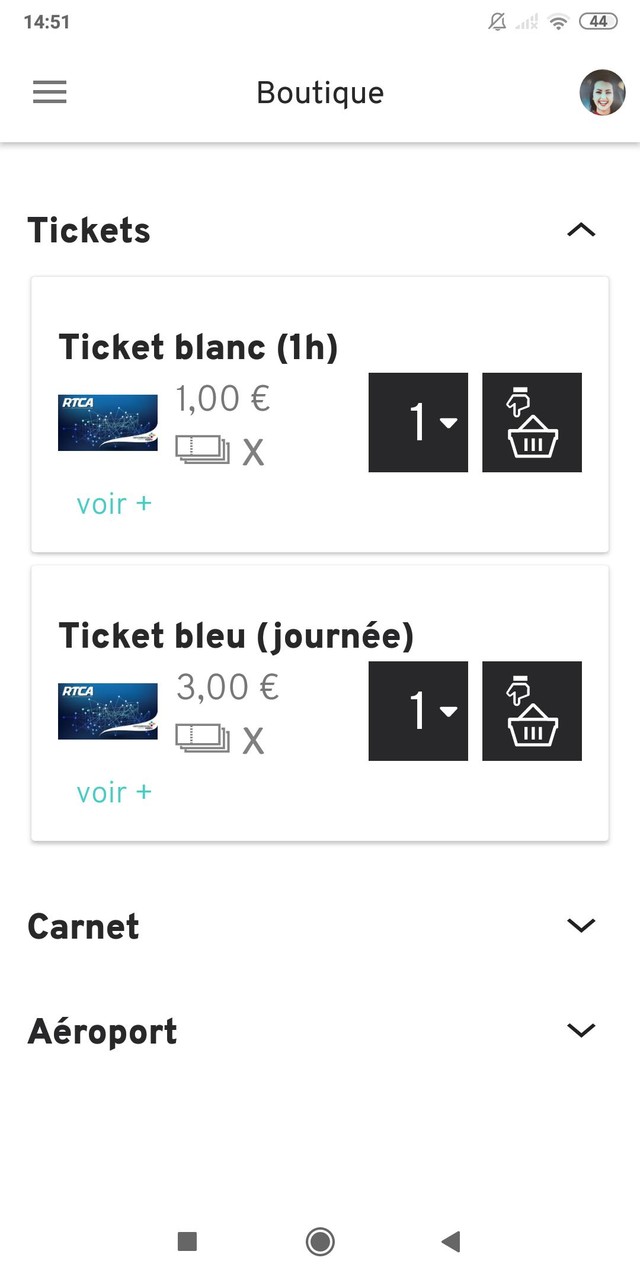Tap the user profile avatar

[602, 93]
